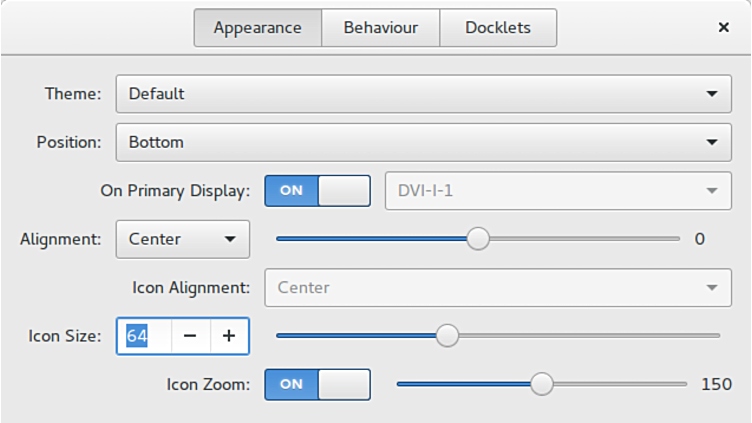752x423 pixels.
Task: Expand the Icon Alignment dropdown
Action: point(497,288)
